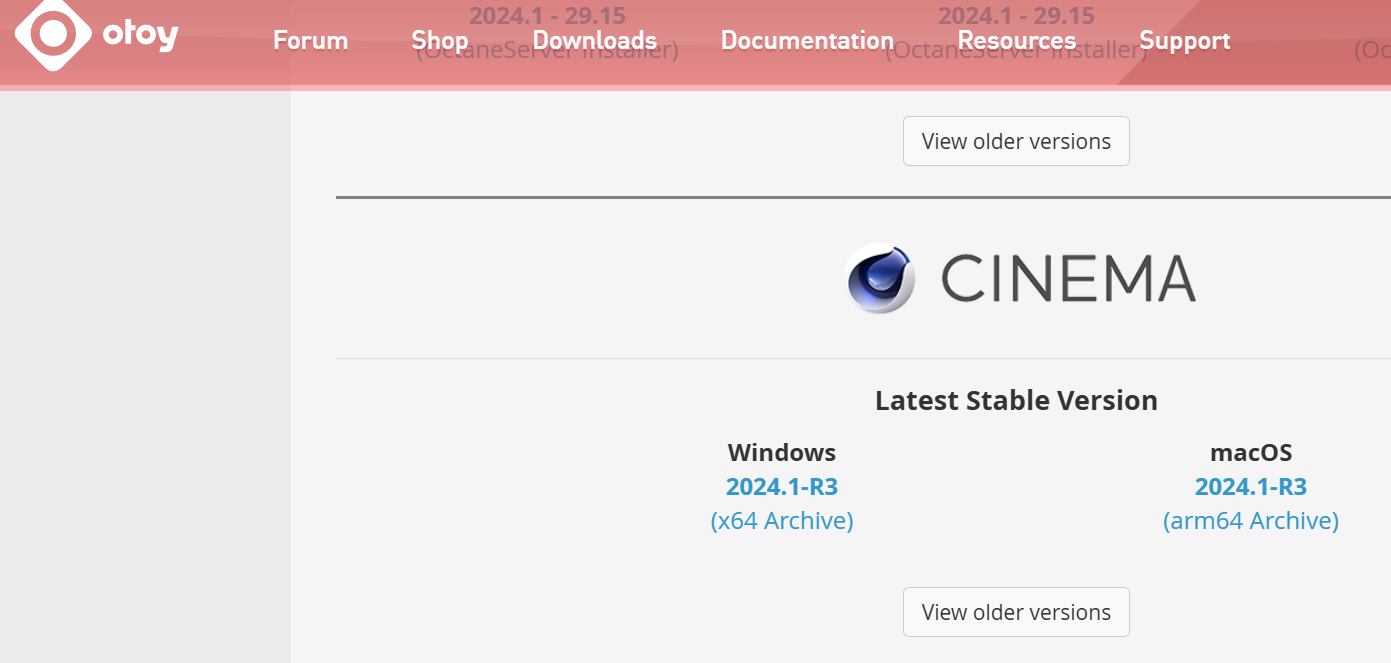Image resolution: width=1391 pixels, height=663 pixels.
Task: Click the CINEMA wordmark text
Action: tap(1068, 279)
